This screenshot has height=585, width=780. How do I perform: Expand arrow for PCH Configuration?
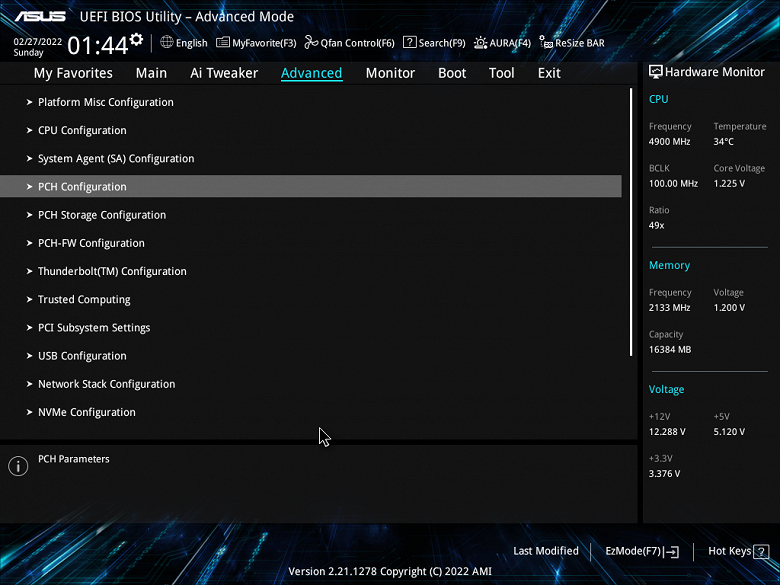tap(29, 187)
